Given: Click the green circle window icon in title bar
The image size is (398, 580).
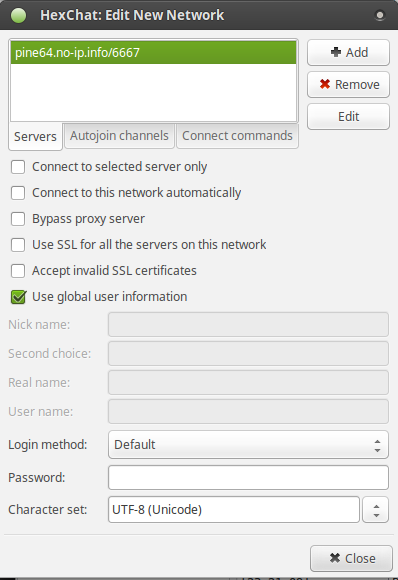Looking at the screenshot, I should coord(18,15).
